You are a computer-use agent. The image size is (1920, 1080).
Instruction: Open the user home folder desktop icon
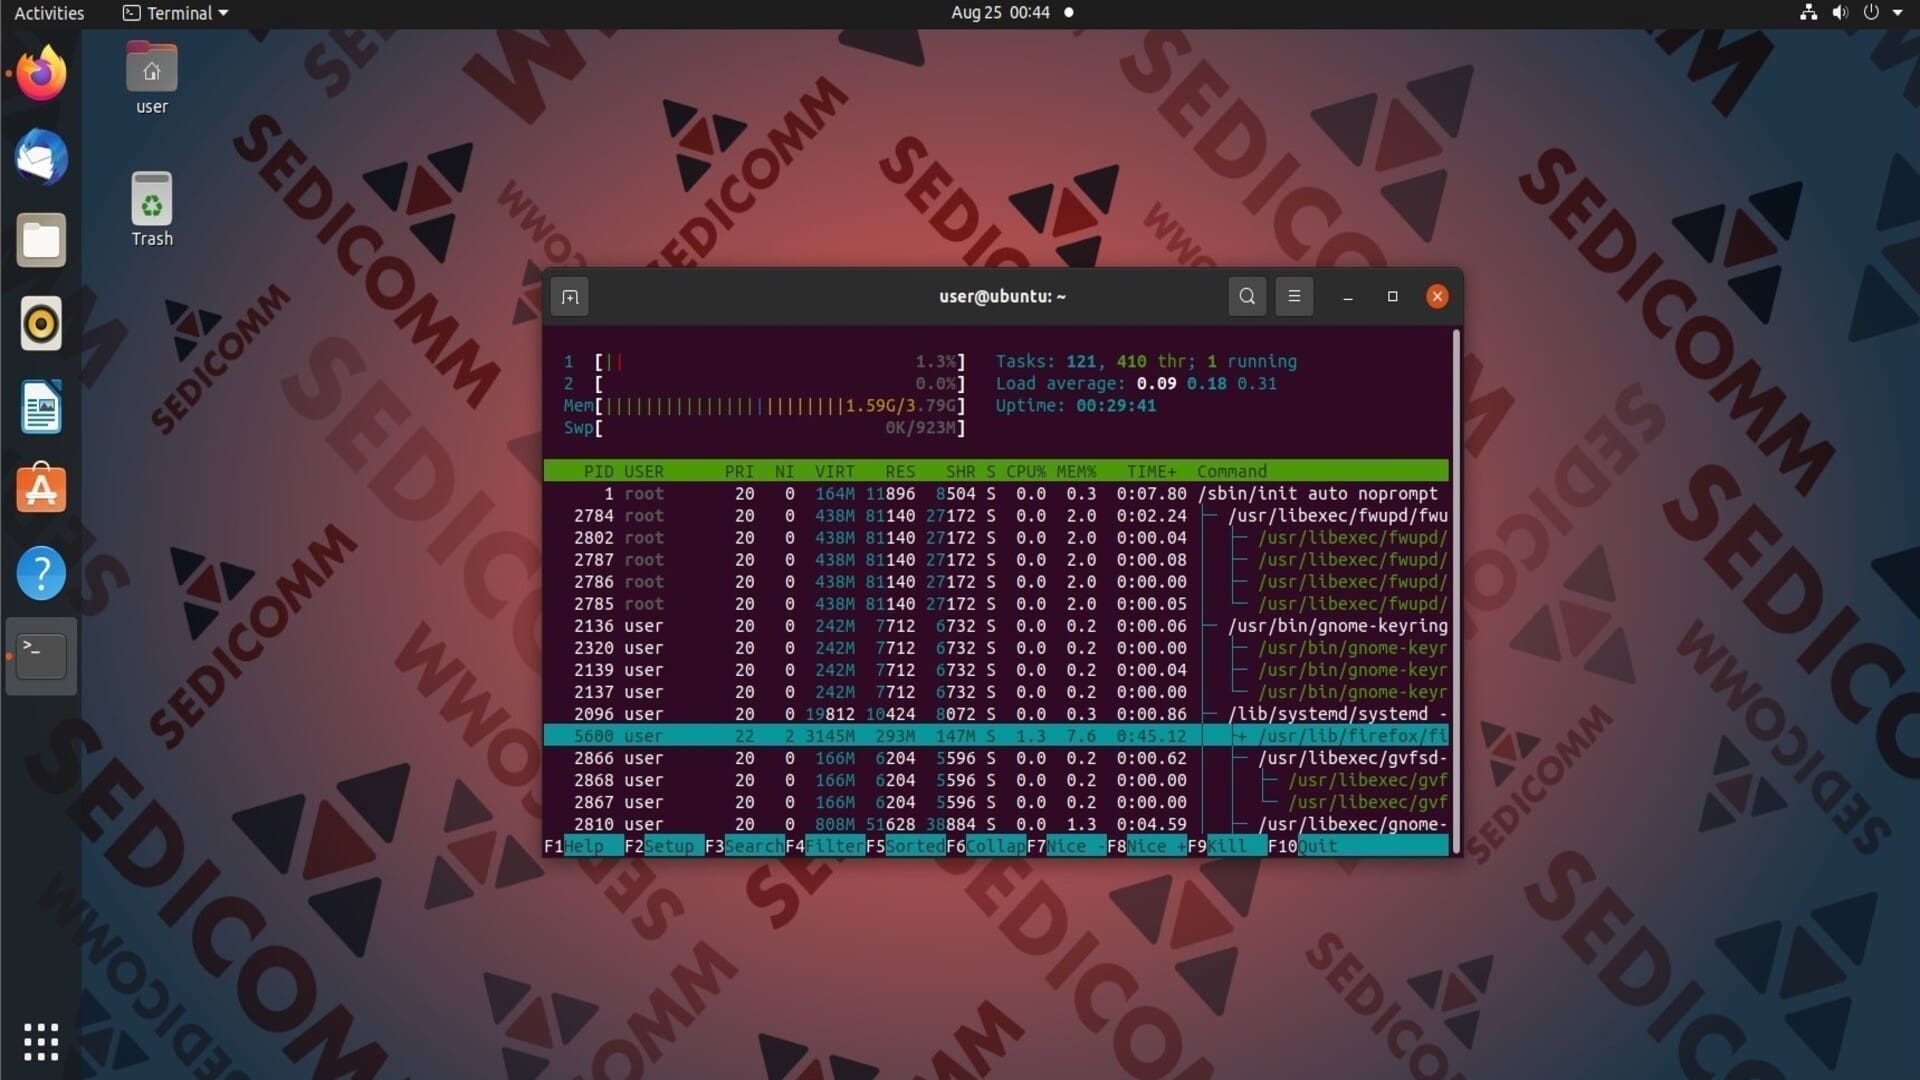(x=152, y=79)
